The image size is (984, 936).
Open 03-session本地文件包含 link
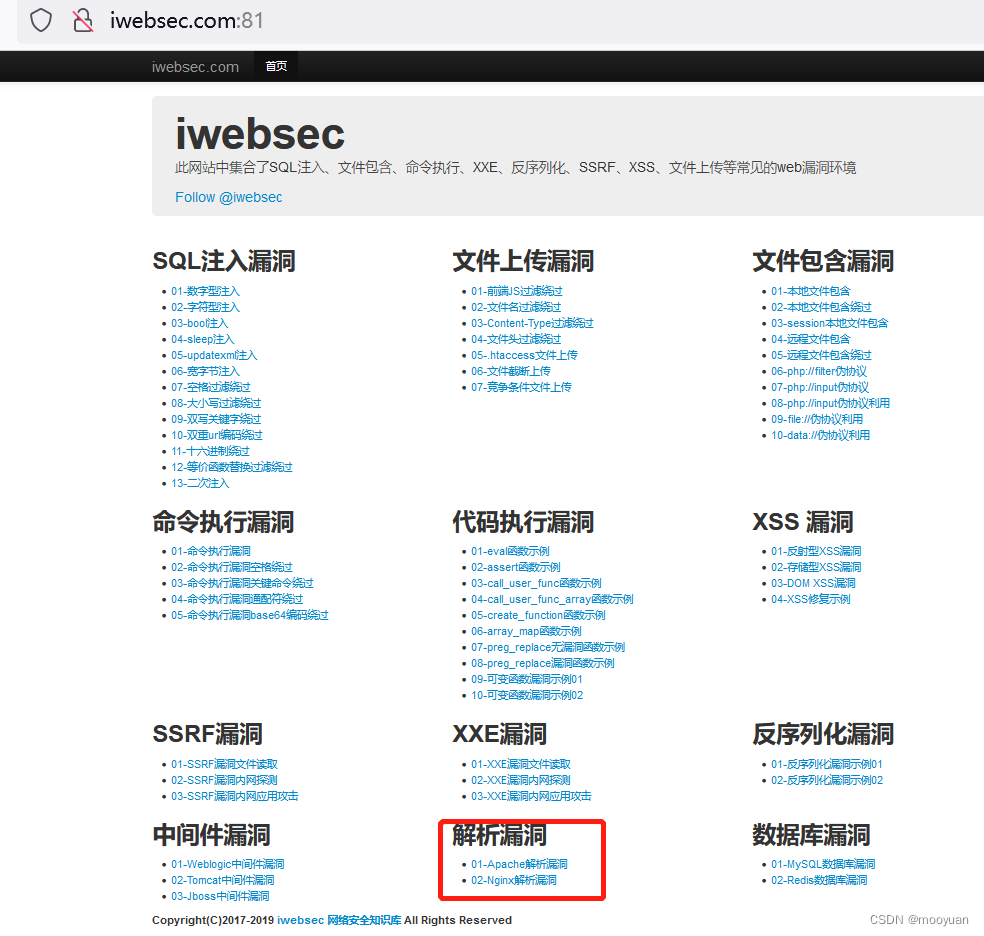point(830,323)
